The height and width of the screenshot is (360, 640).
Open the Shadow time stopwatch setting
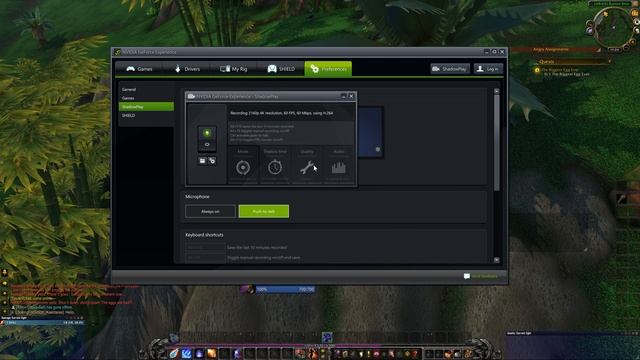pos(275,165)
